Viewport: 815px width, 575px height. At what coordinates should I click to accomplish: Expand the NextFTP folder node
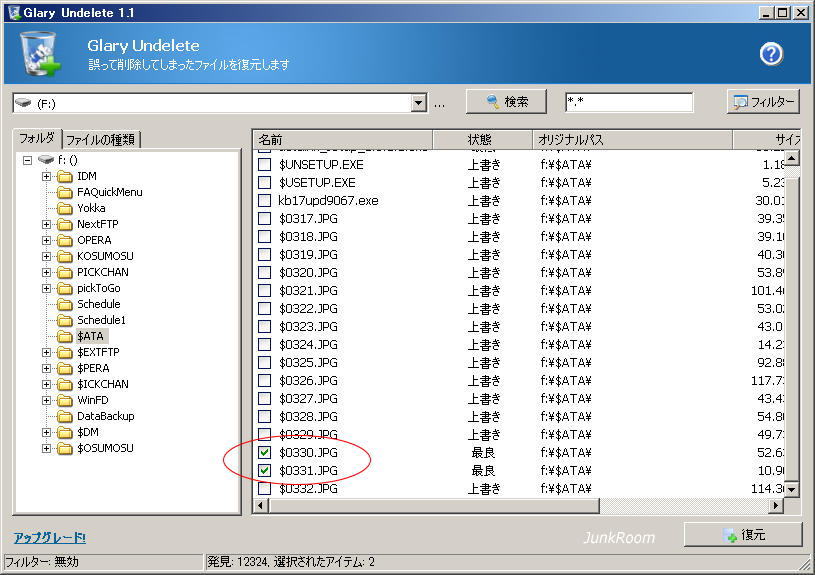(x=46, y=225)
